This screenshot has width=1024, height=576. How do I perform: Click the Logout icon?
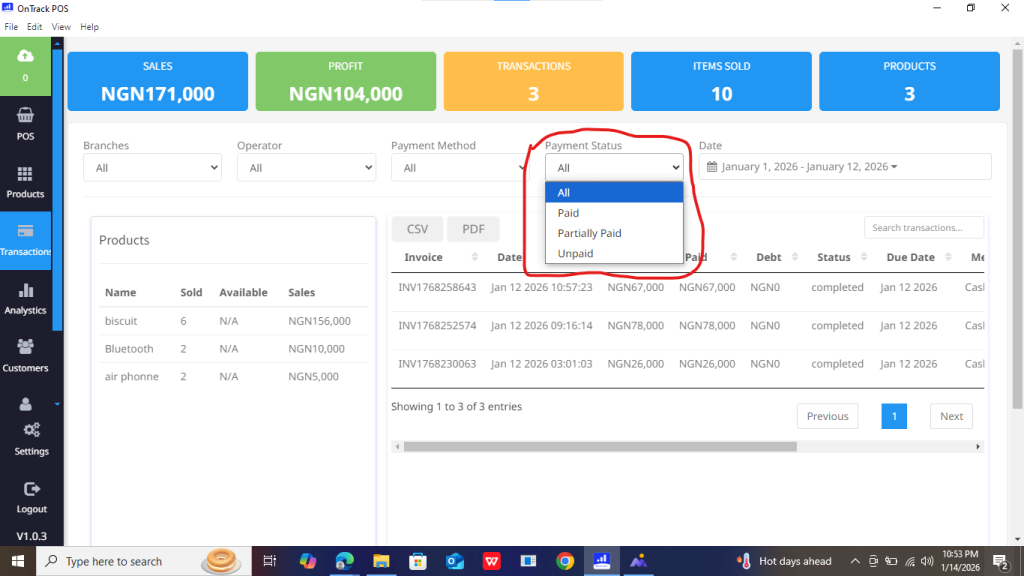click(31, 489)
